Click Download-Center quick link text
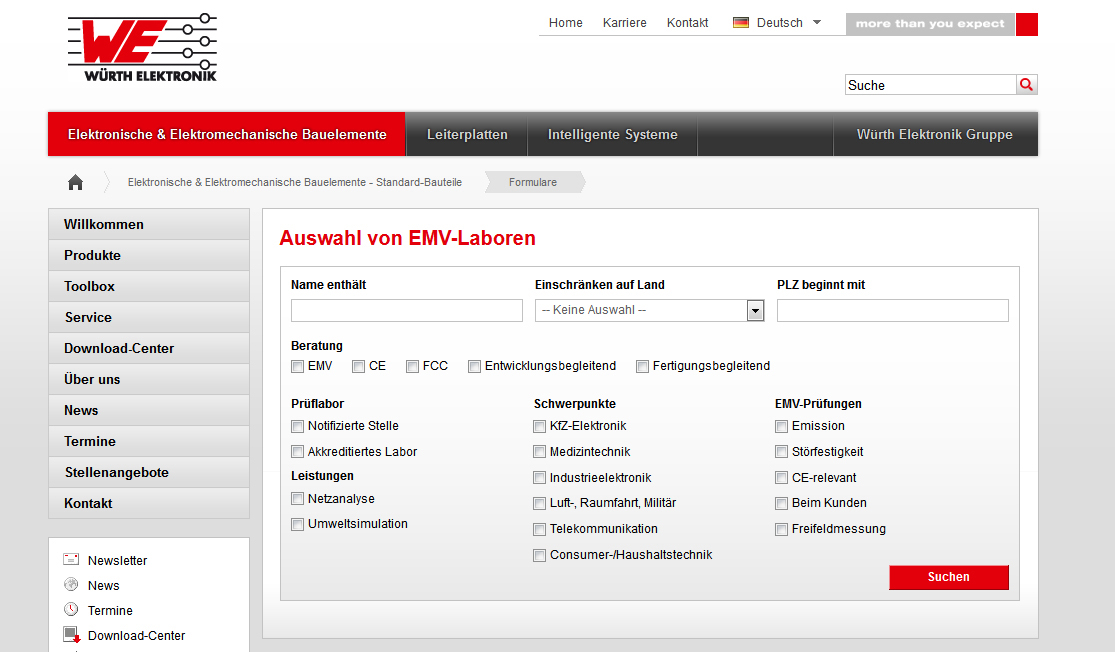The height and width of the screenshot is (652, 1115). (137, 636)
